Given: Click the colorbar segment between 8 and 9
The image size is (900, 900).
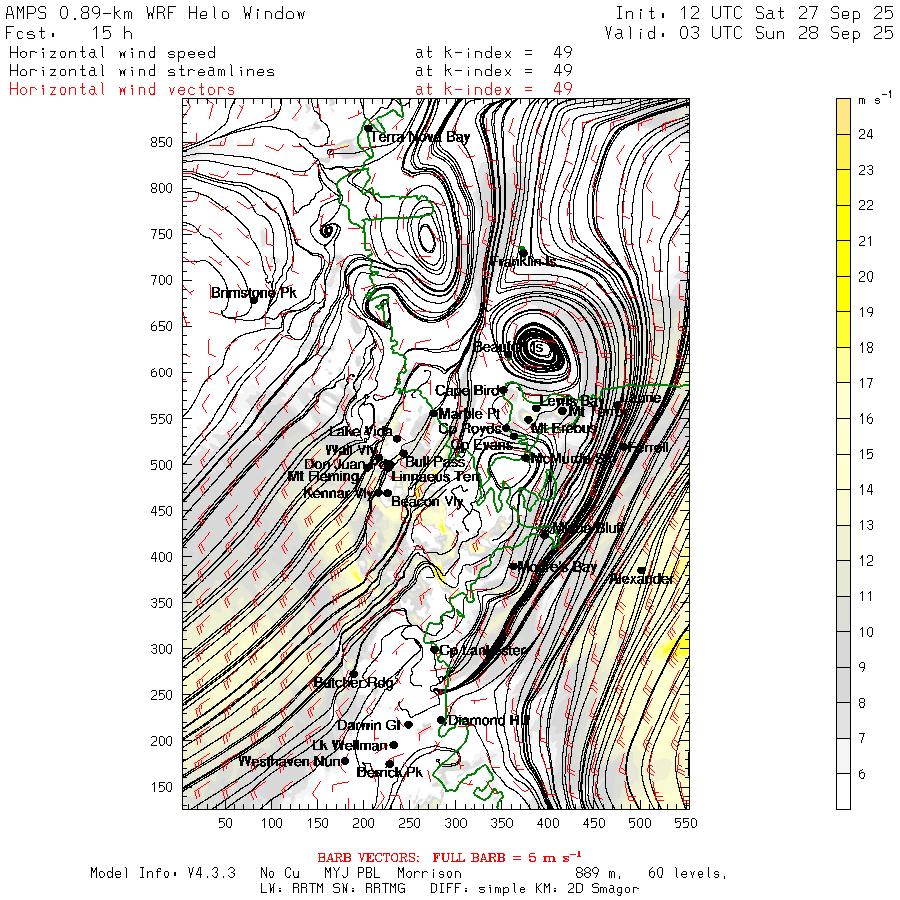Looking at the screenshot, I should (843, 685).
